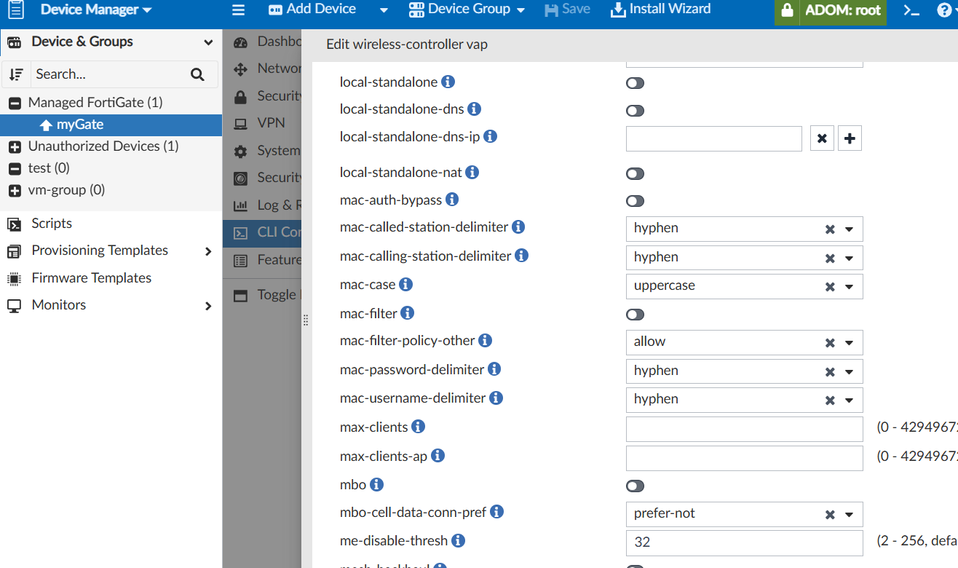Click the plus icon for local-standalone-dns-ip

pyautogui.click(x=849, y=139)
